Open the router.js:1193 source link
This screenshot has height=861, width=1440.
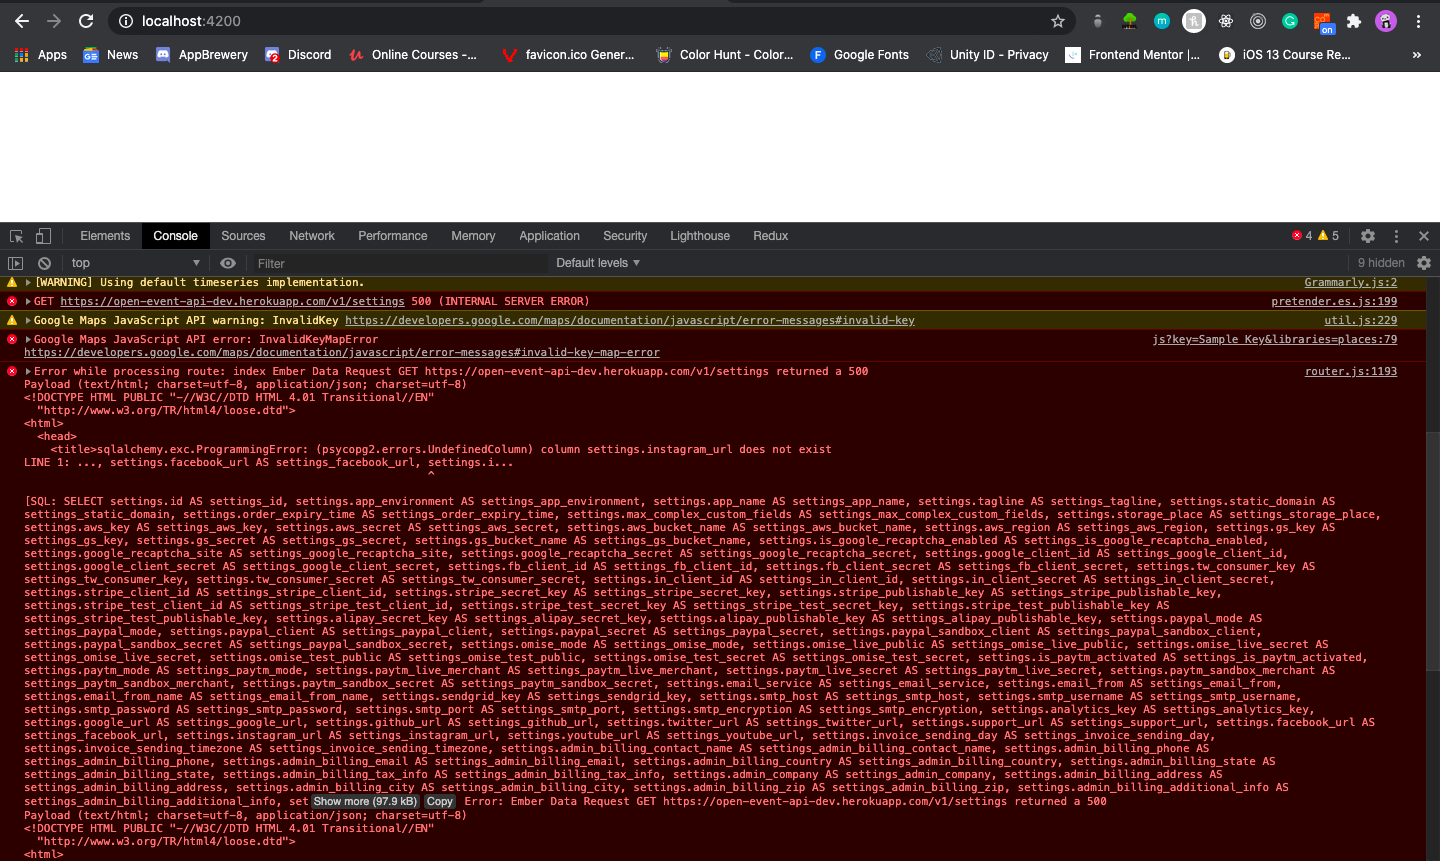1351,372
